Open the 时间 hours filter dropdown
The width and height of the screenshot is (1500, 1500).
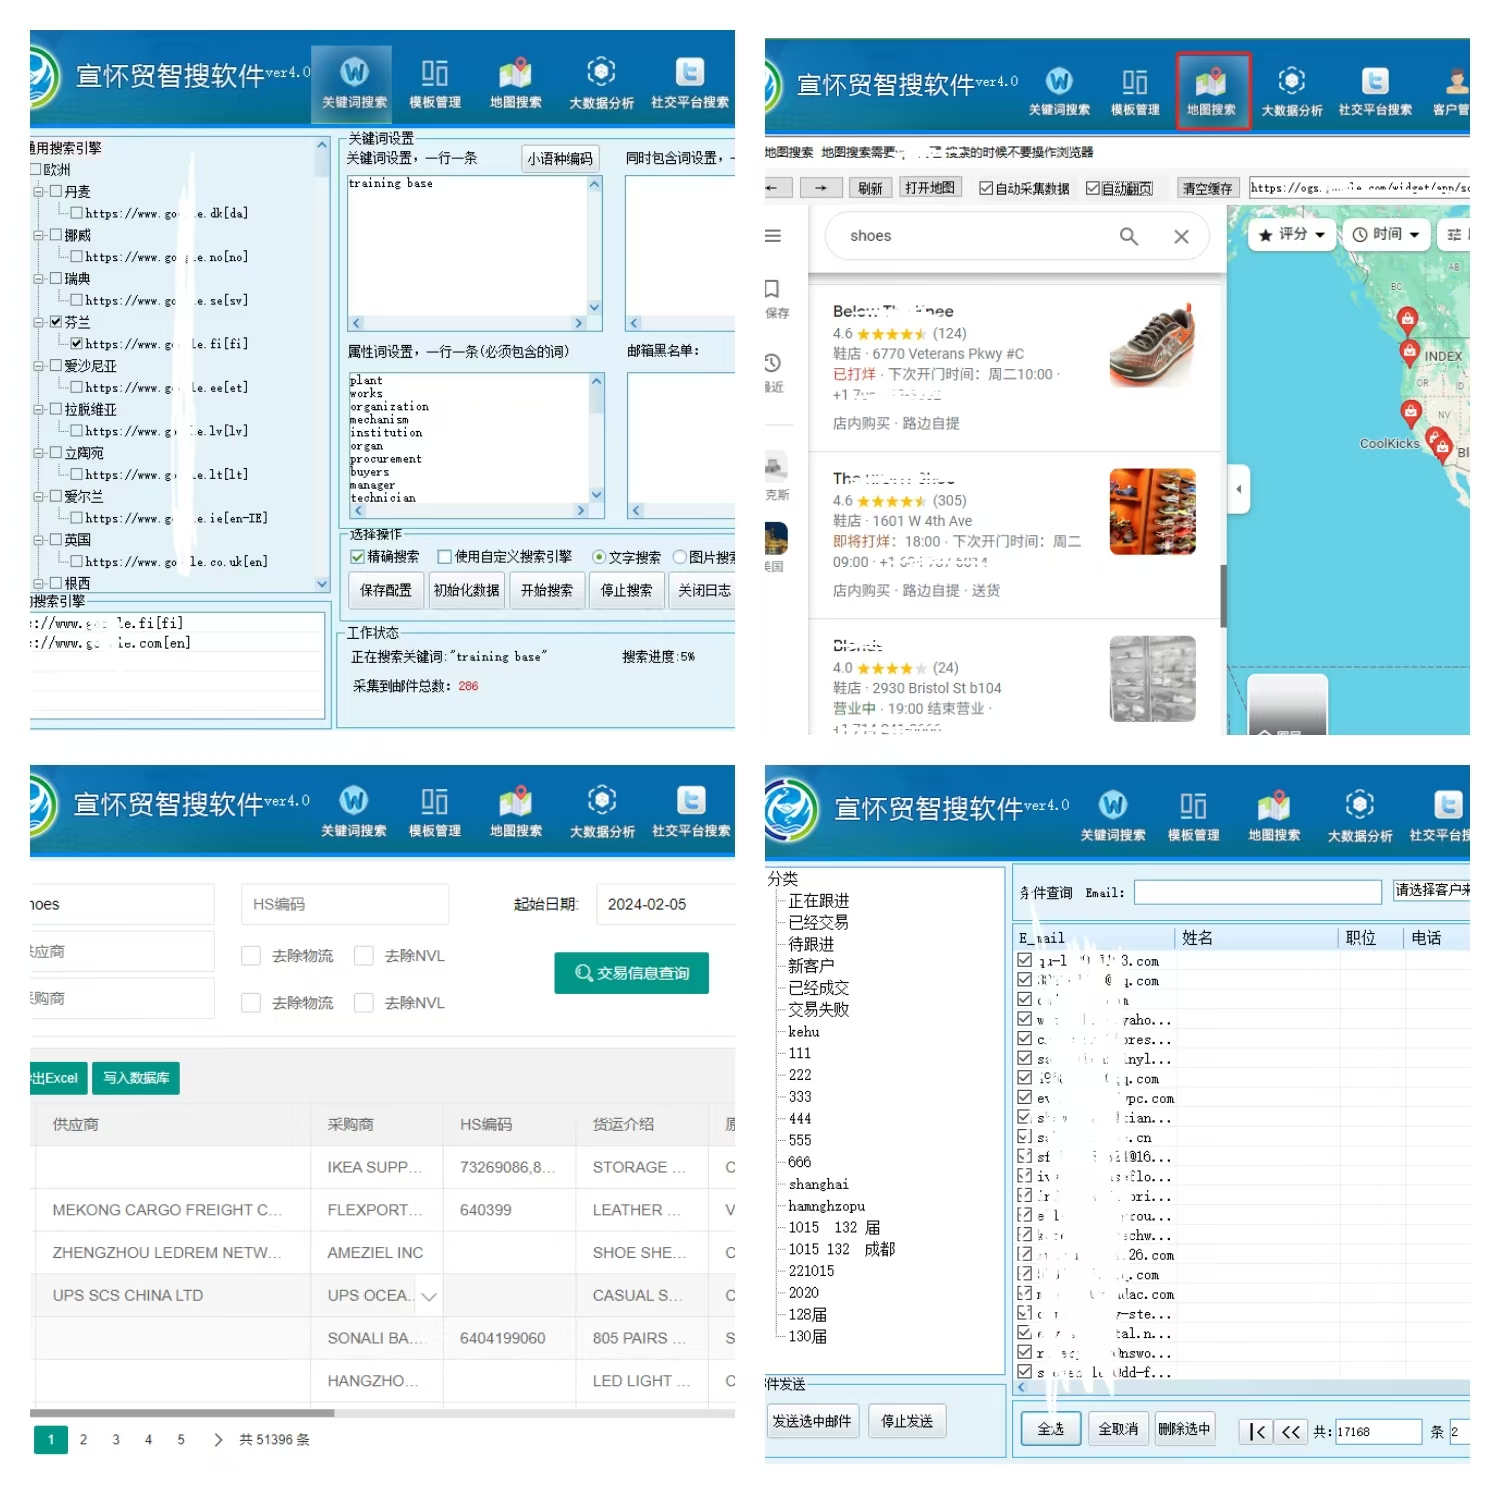click(1386, 234)
